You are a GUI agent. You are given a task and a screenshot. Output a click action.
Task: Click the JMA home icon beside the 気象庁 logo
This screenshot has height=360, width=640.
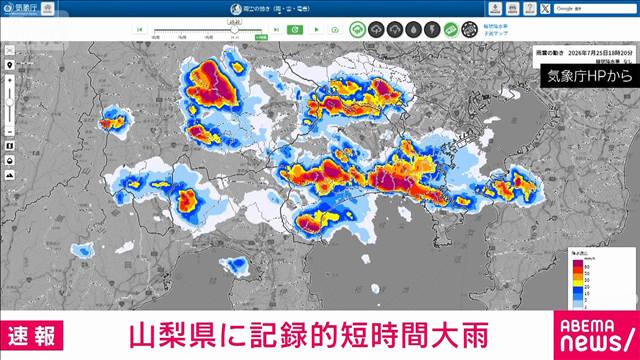(47, 8)
